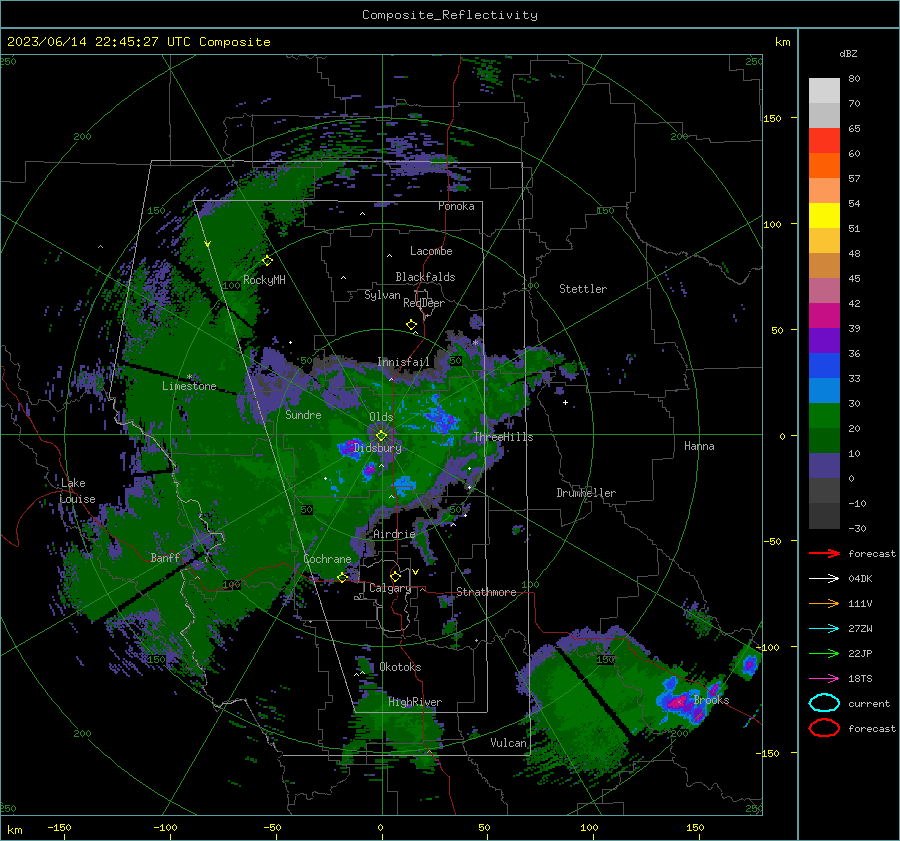
Task: Click the Vulcan town label
Action: (x=508, y=743)
